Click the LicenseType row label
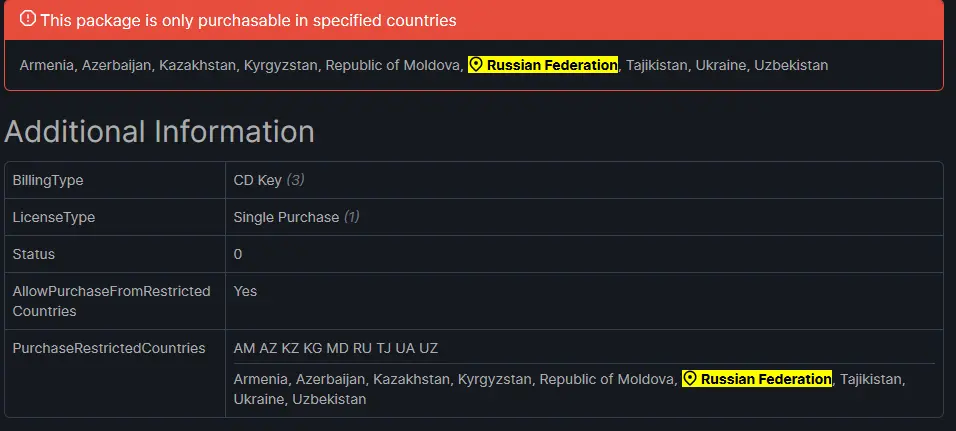Image resolution: width=956 pixels, height=431 pixels. pyautogui.click(x=54, y=217)
